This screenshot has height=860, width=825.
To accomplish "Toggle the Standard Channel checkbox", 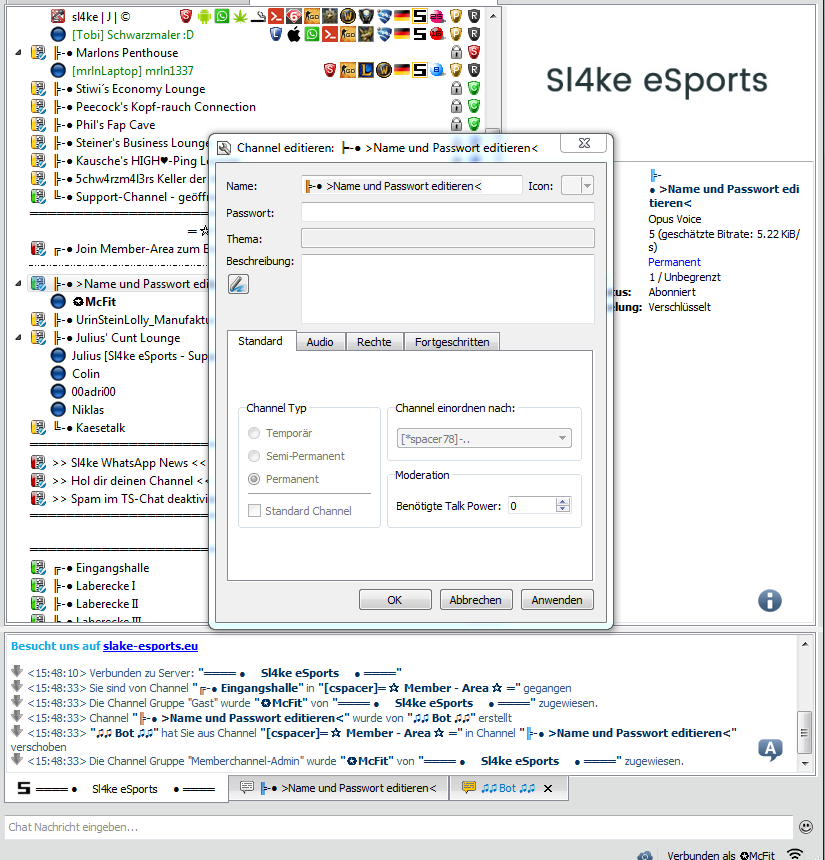I will point(255,511).
